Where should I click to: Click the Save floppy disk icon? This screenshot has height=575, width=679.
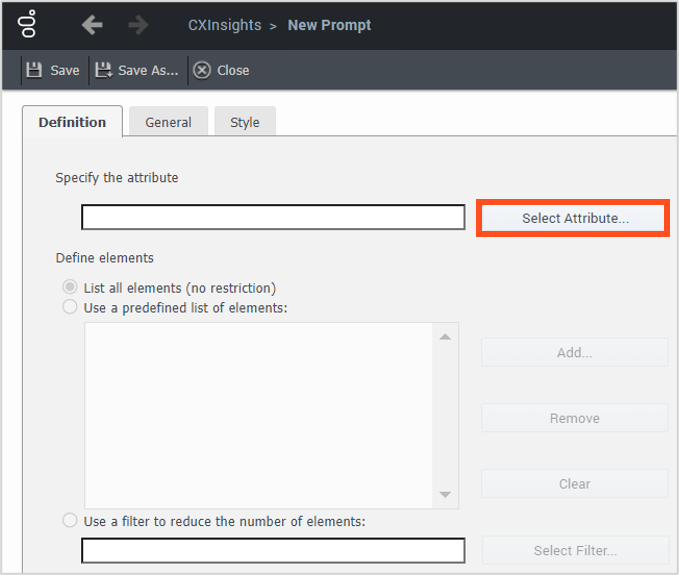[35, 70]
